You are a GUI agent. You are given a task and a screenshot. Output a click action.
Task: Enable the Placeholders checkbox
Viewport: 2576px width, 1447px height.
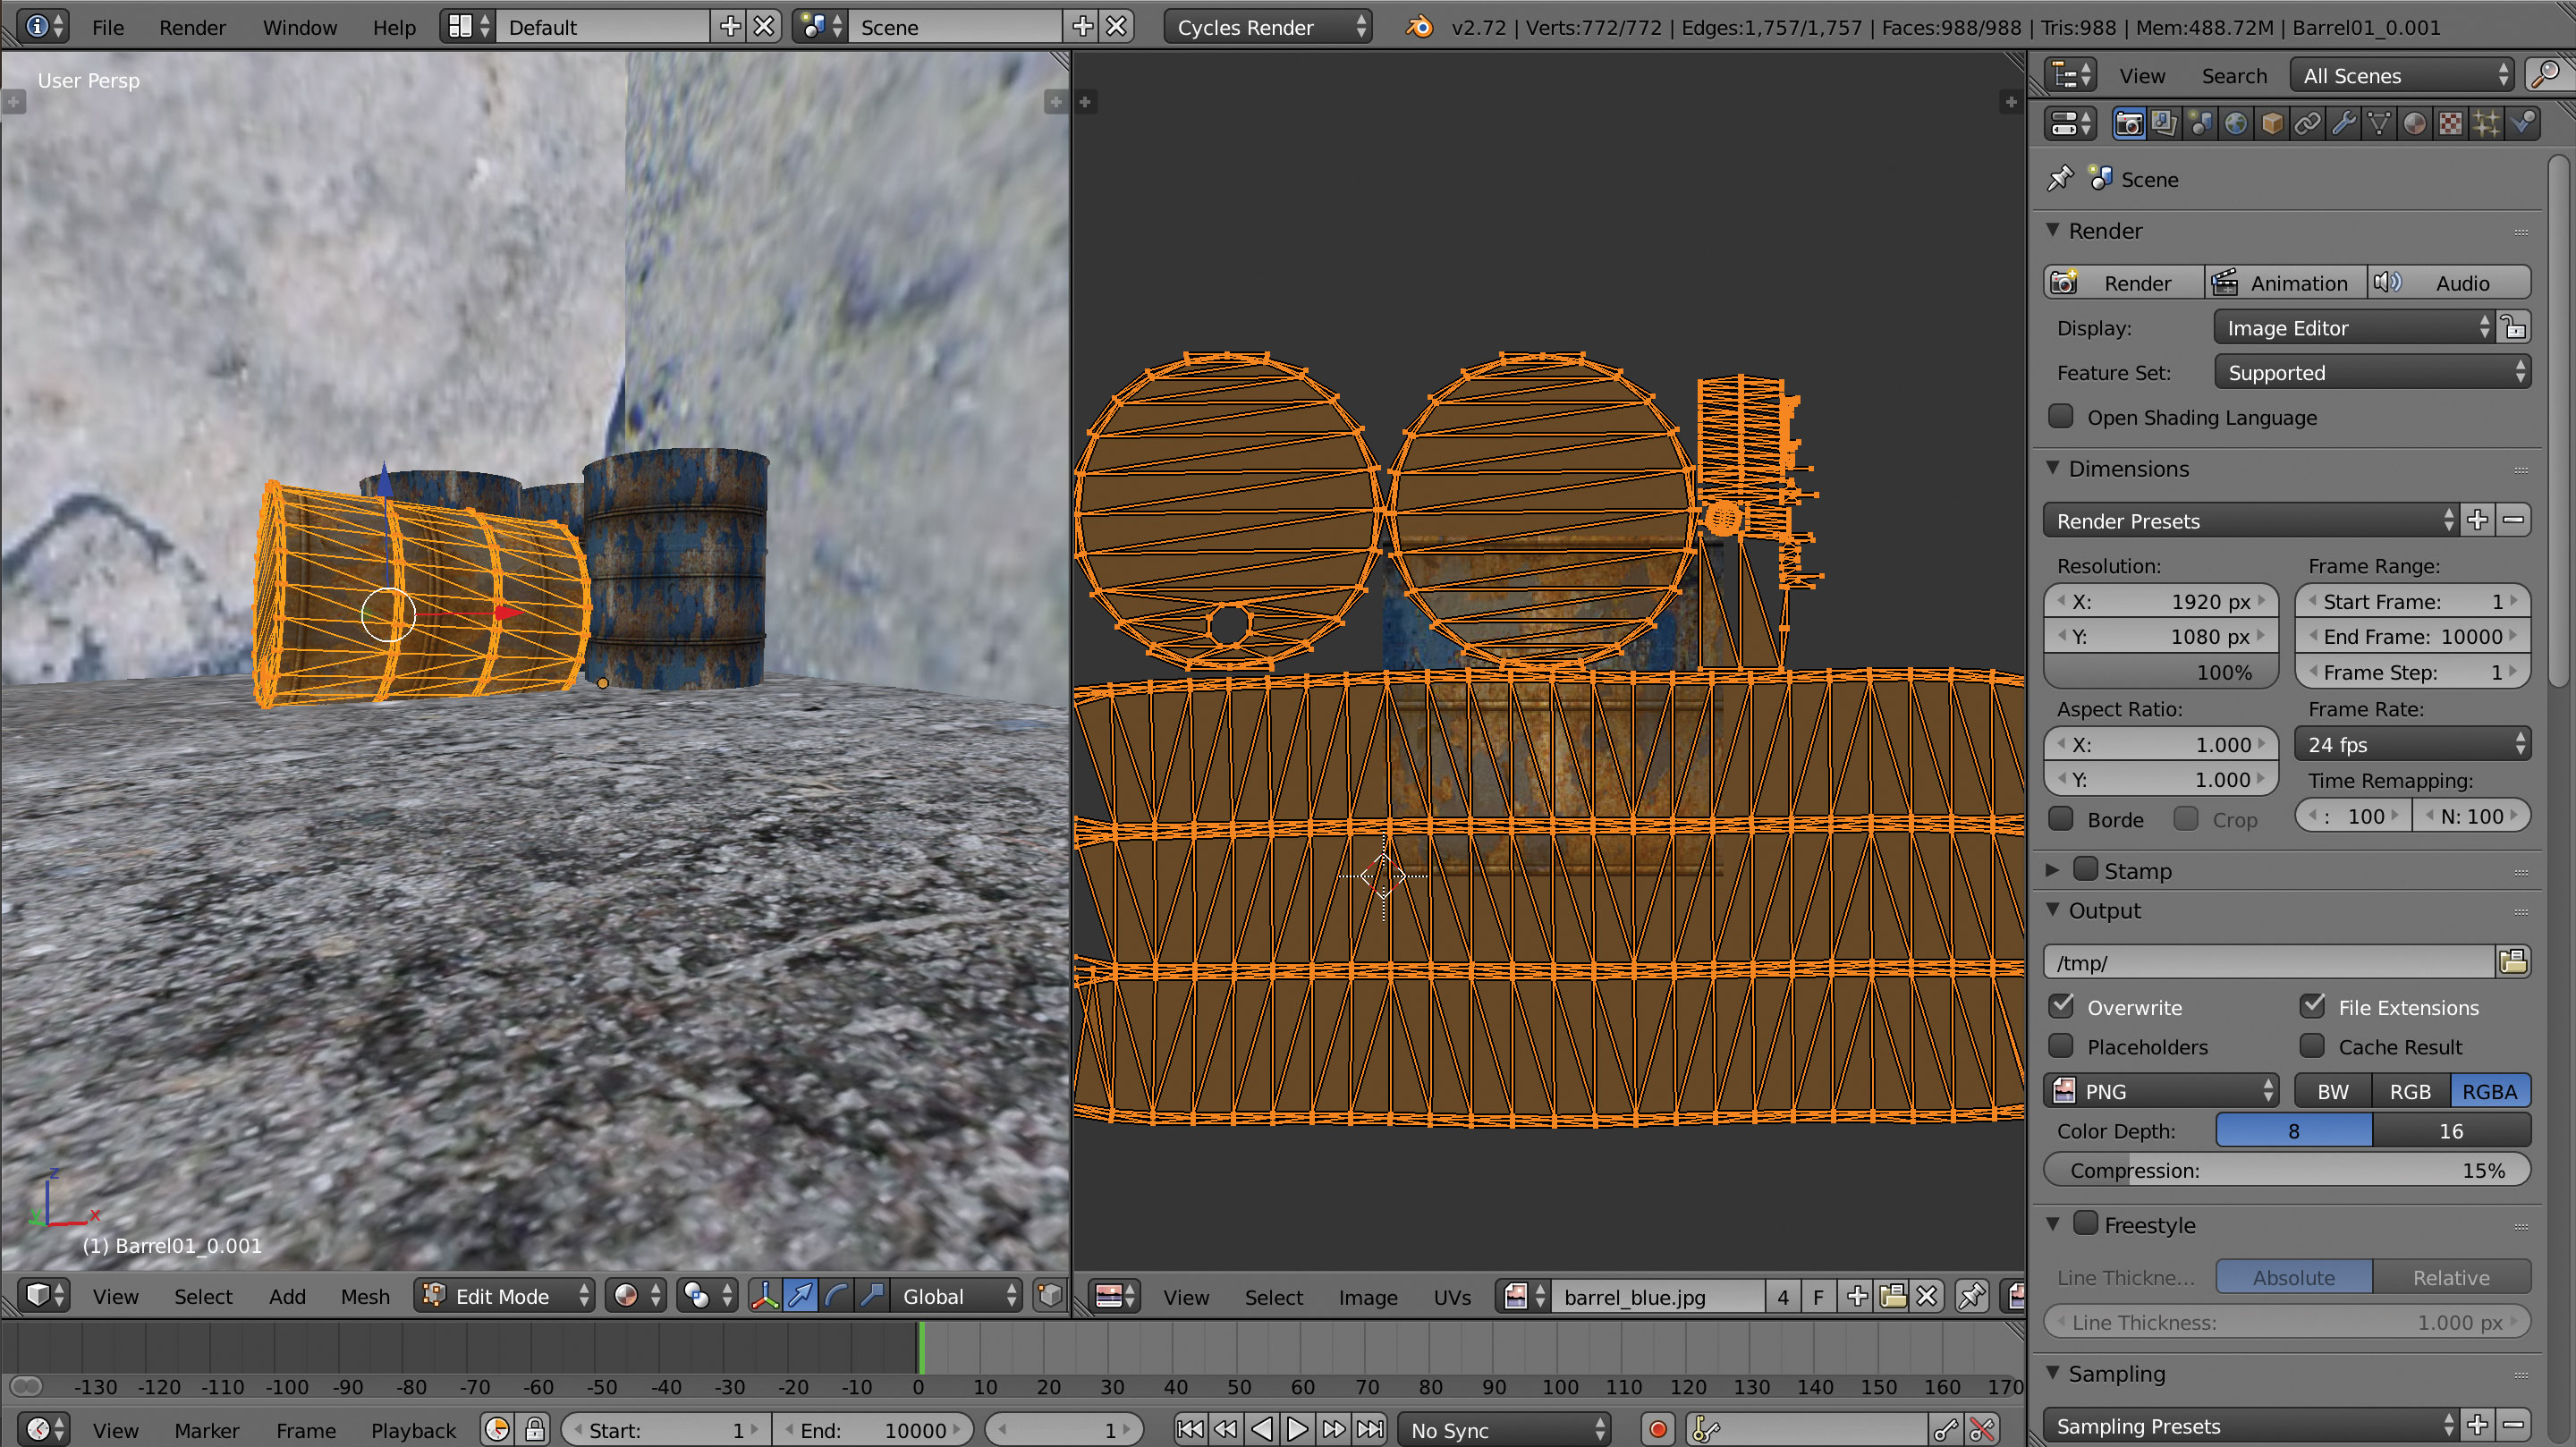point(2061,1046)
